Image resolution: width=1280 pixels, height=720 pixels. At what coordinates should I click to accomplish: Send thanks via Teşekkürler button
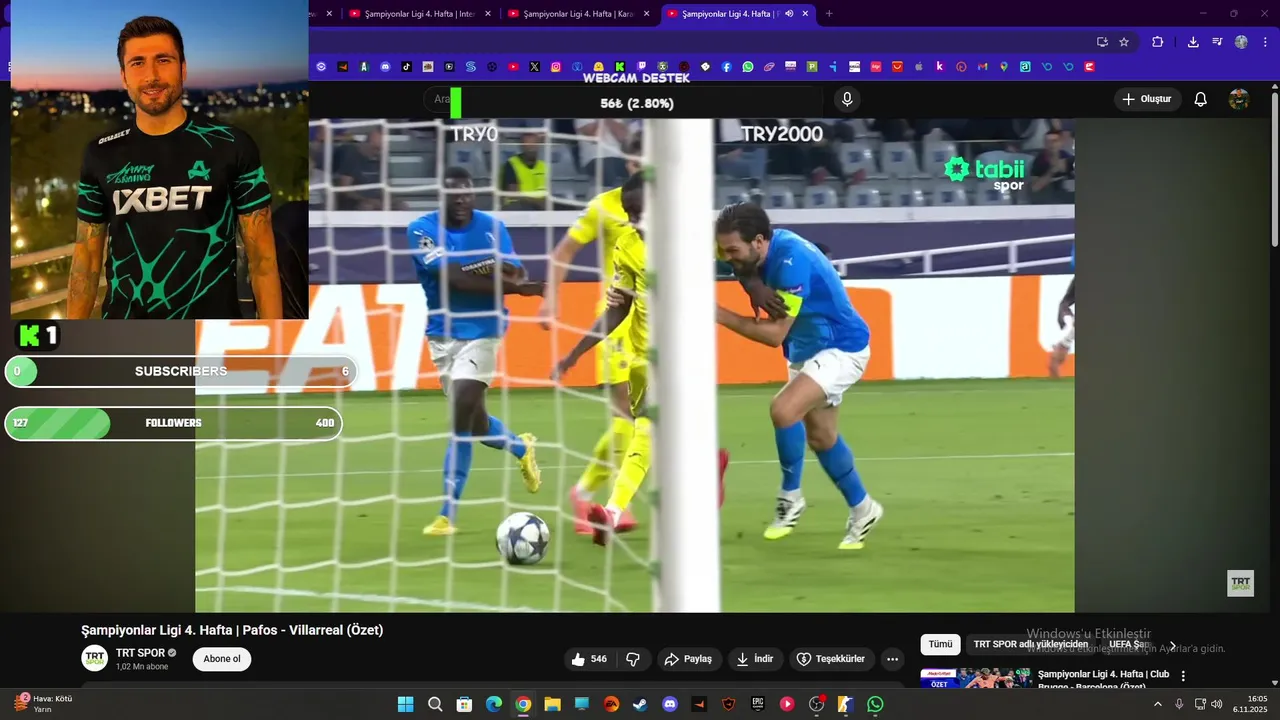coord(831,659)
